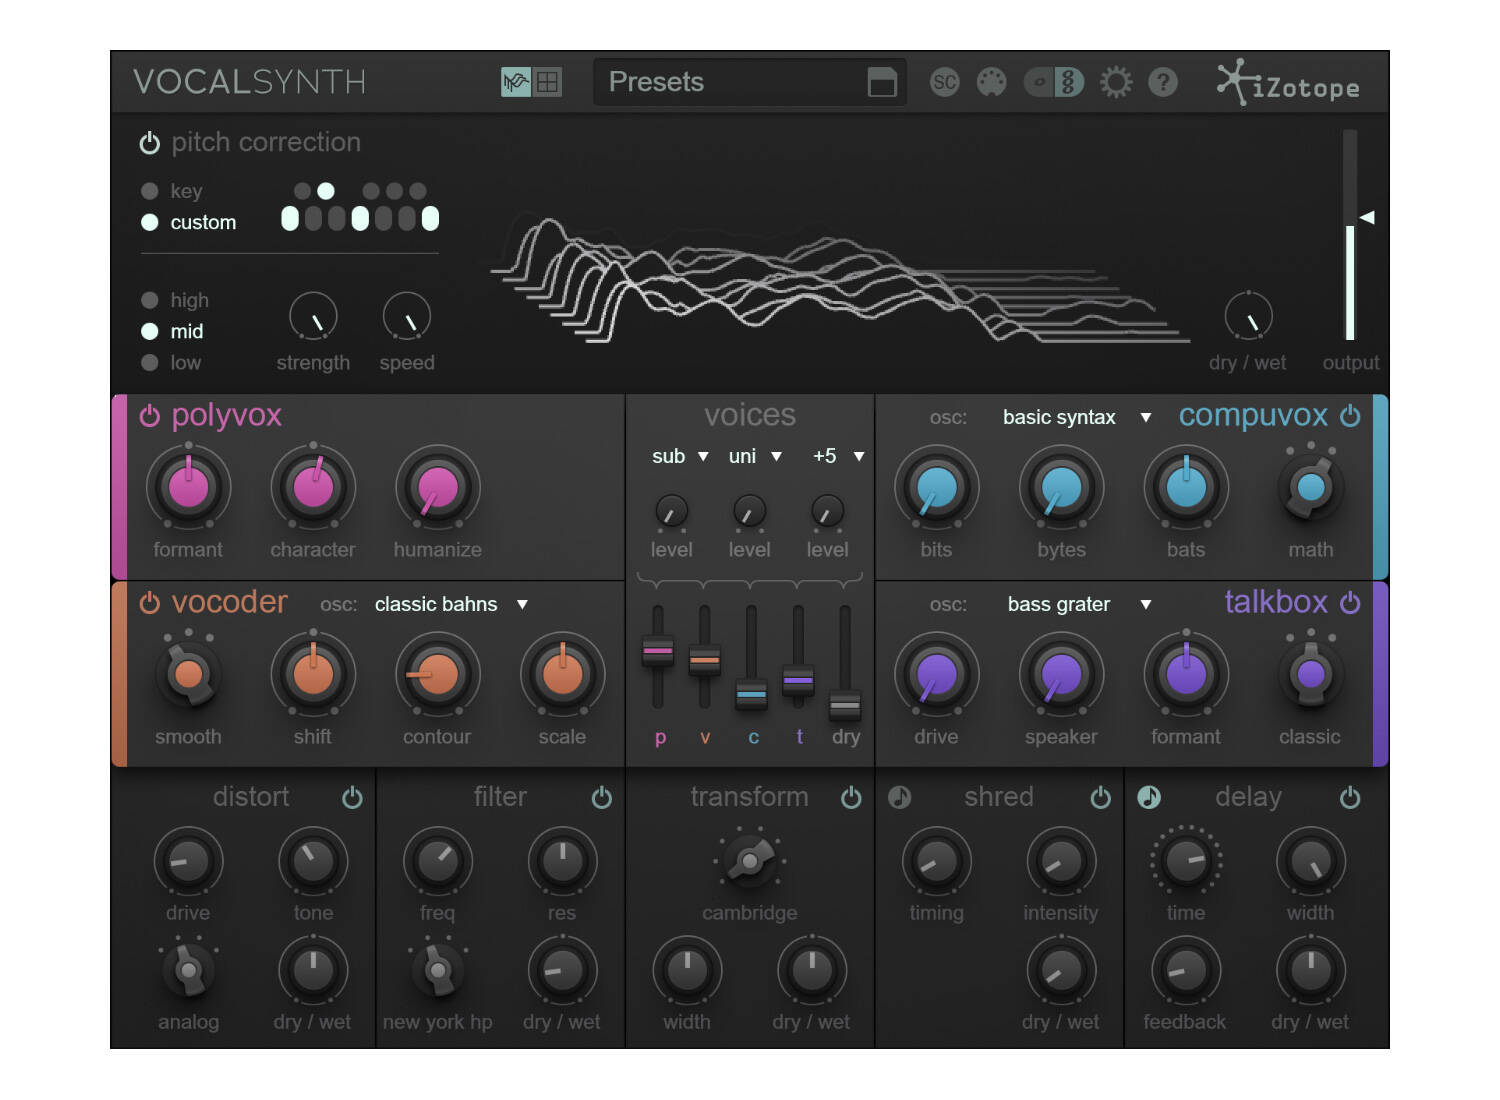Click the distort tone knob
Screen dimensions: 1500x1100
[x=313, y=861]
